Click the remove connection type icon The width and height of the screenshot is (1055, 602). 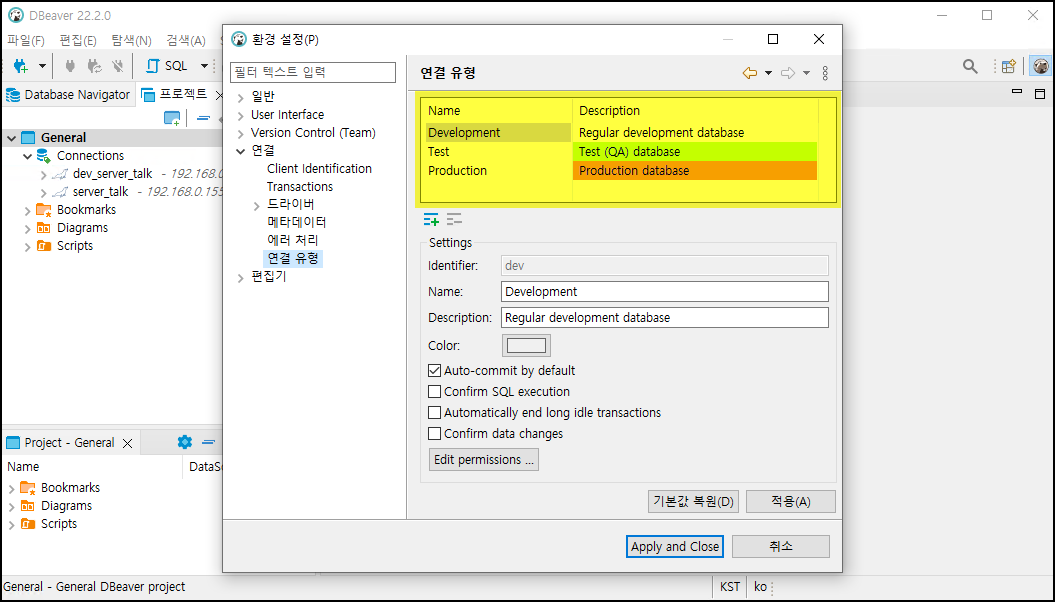click(x=454, y=219)
